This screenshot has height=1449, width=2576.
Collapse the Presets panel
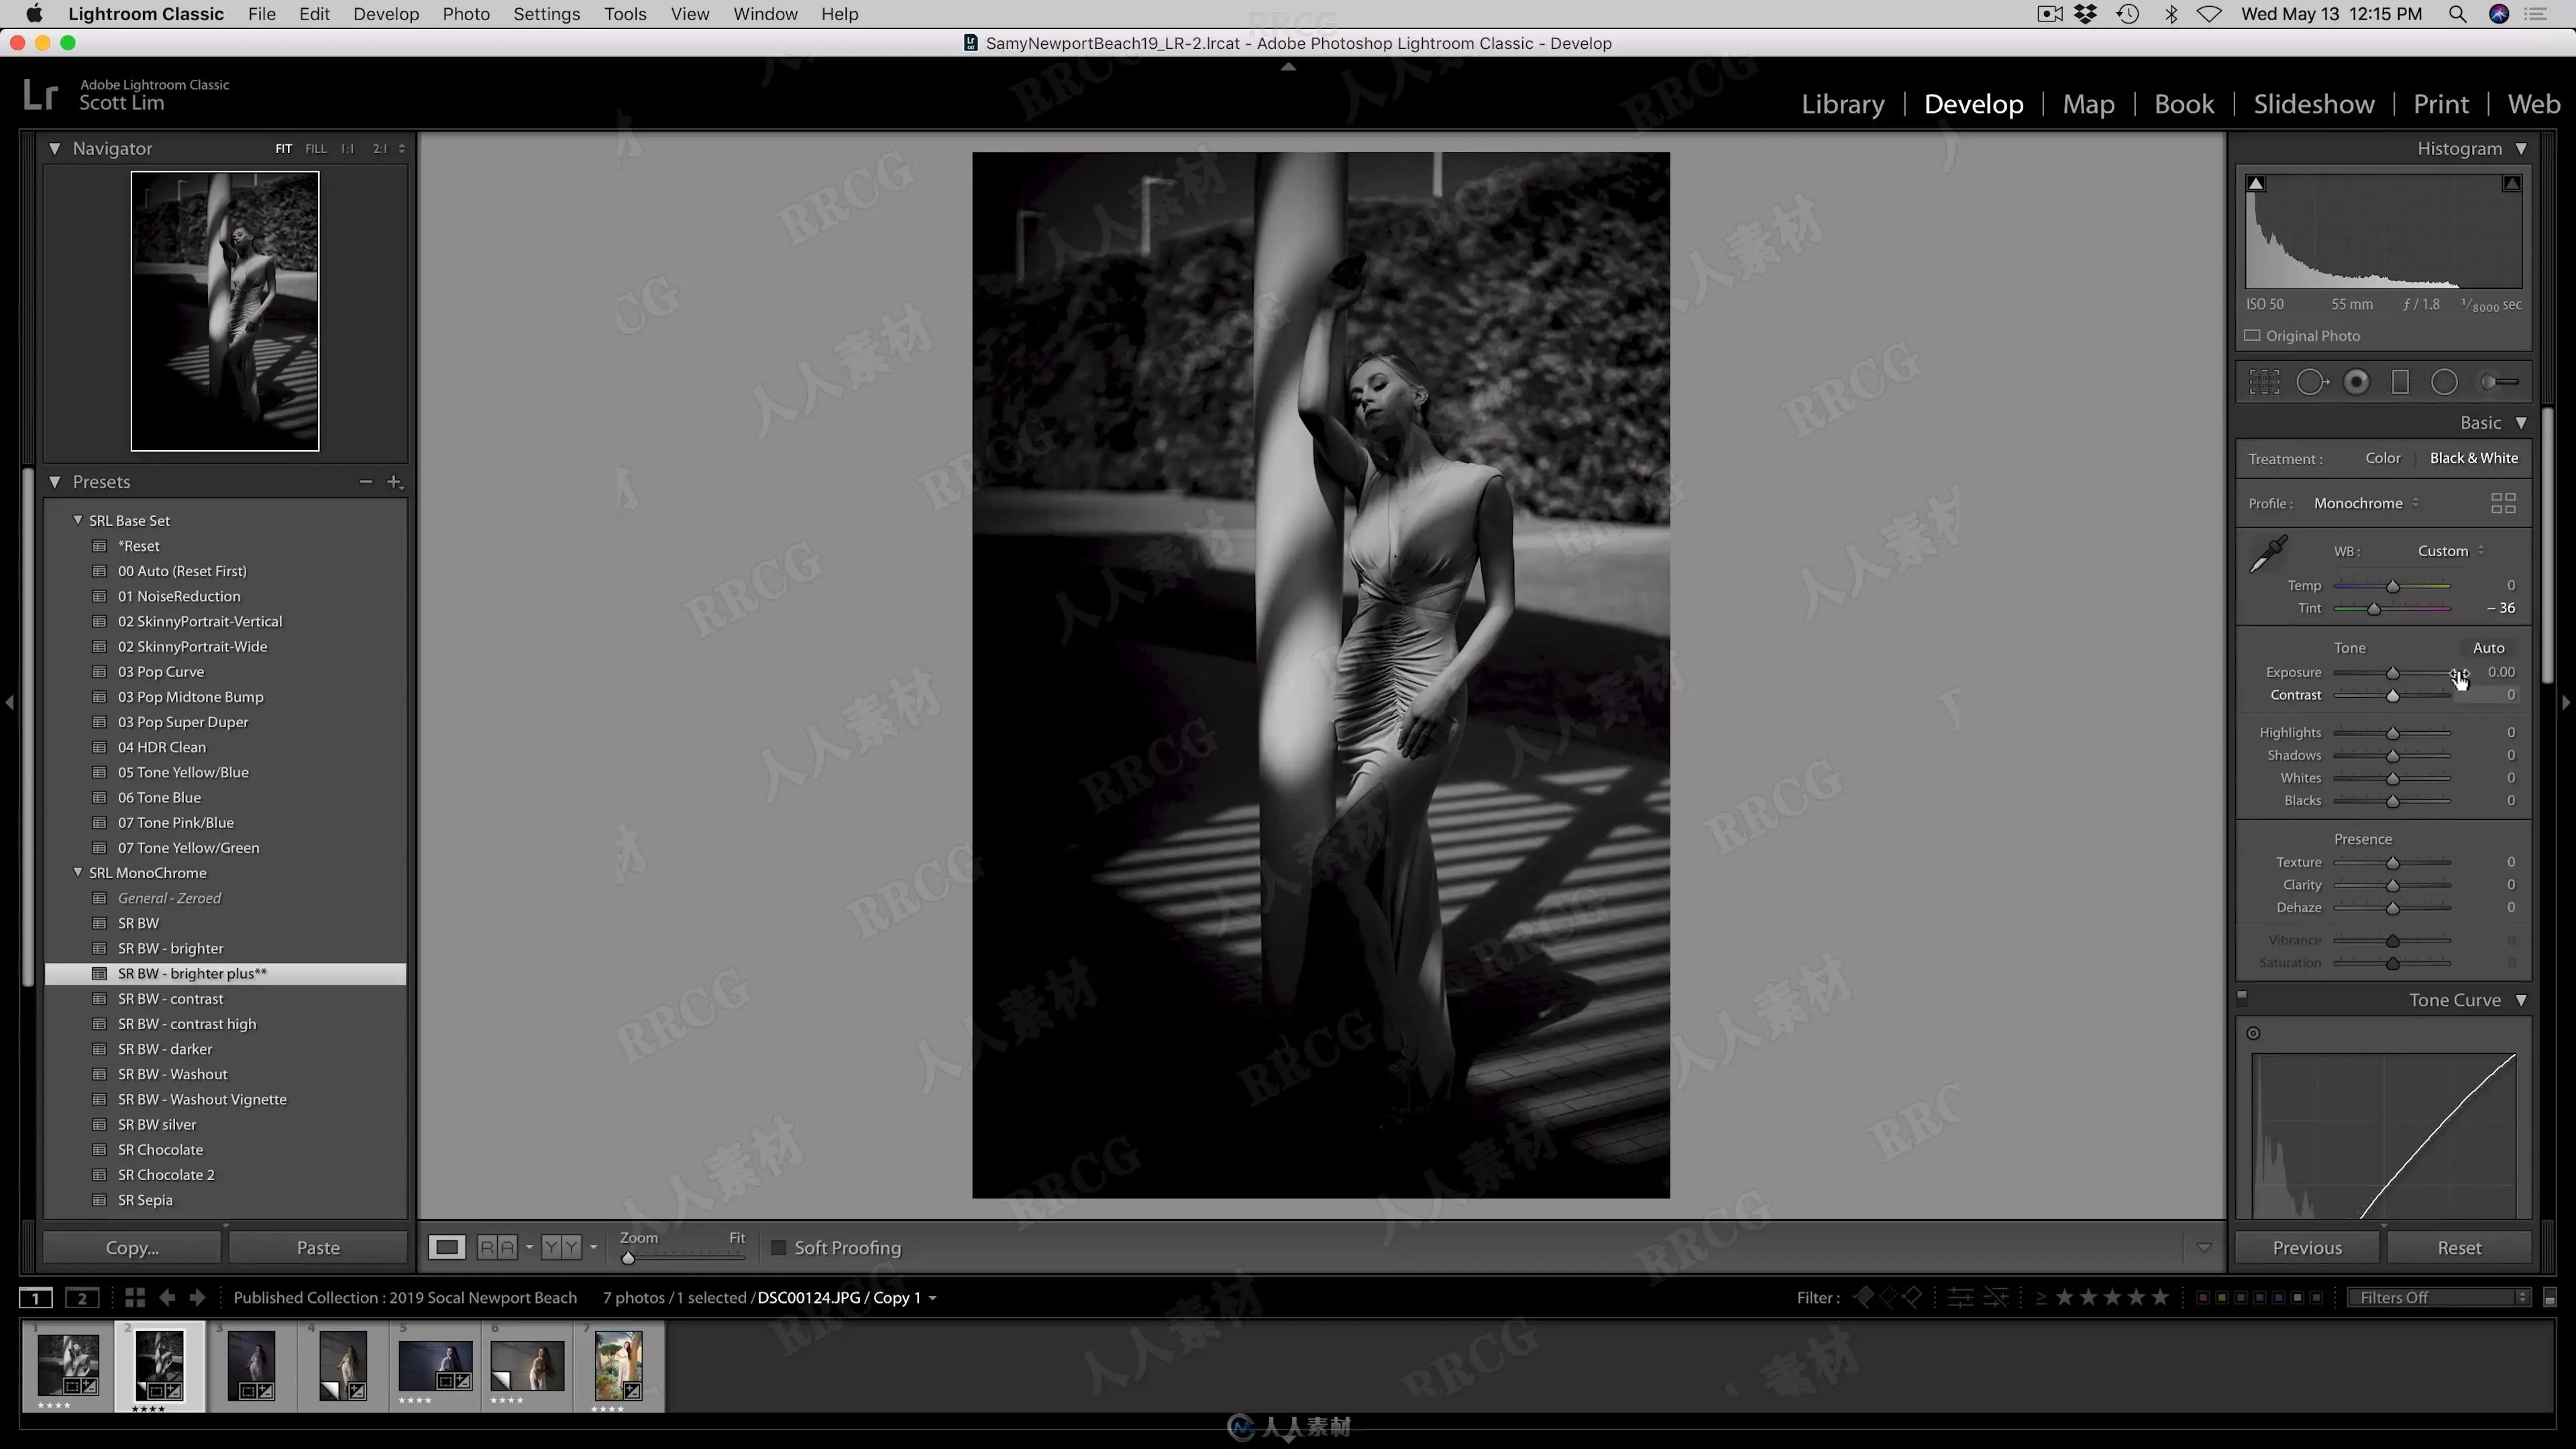pyautogui.click(x=54, y=482)
